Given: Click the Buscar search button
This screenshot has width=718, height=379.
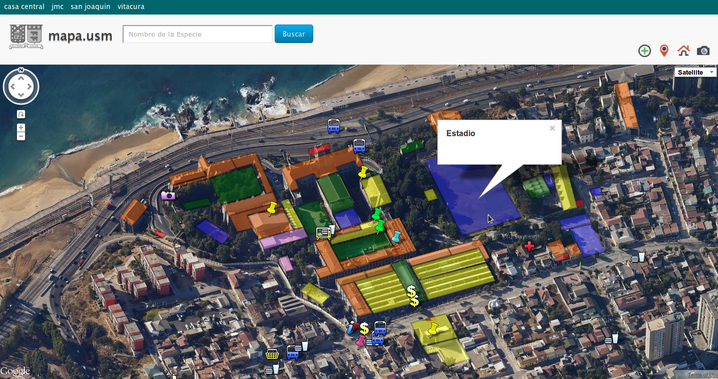Looking at the screenshot, I should click(294, 34).
